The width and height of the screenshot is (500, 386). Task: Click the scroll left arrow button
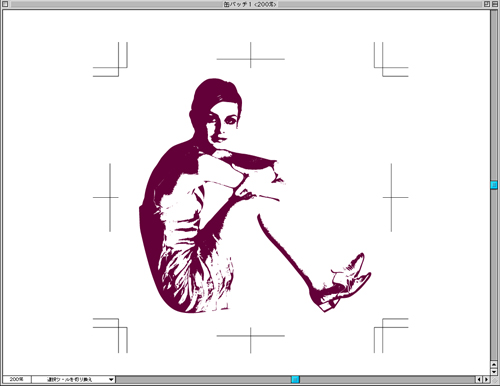click(x=479, y=379)
